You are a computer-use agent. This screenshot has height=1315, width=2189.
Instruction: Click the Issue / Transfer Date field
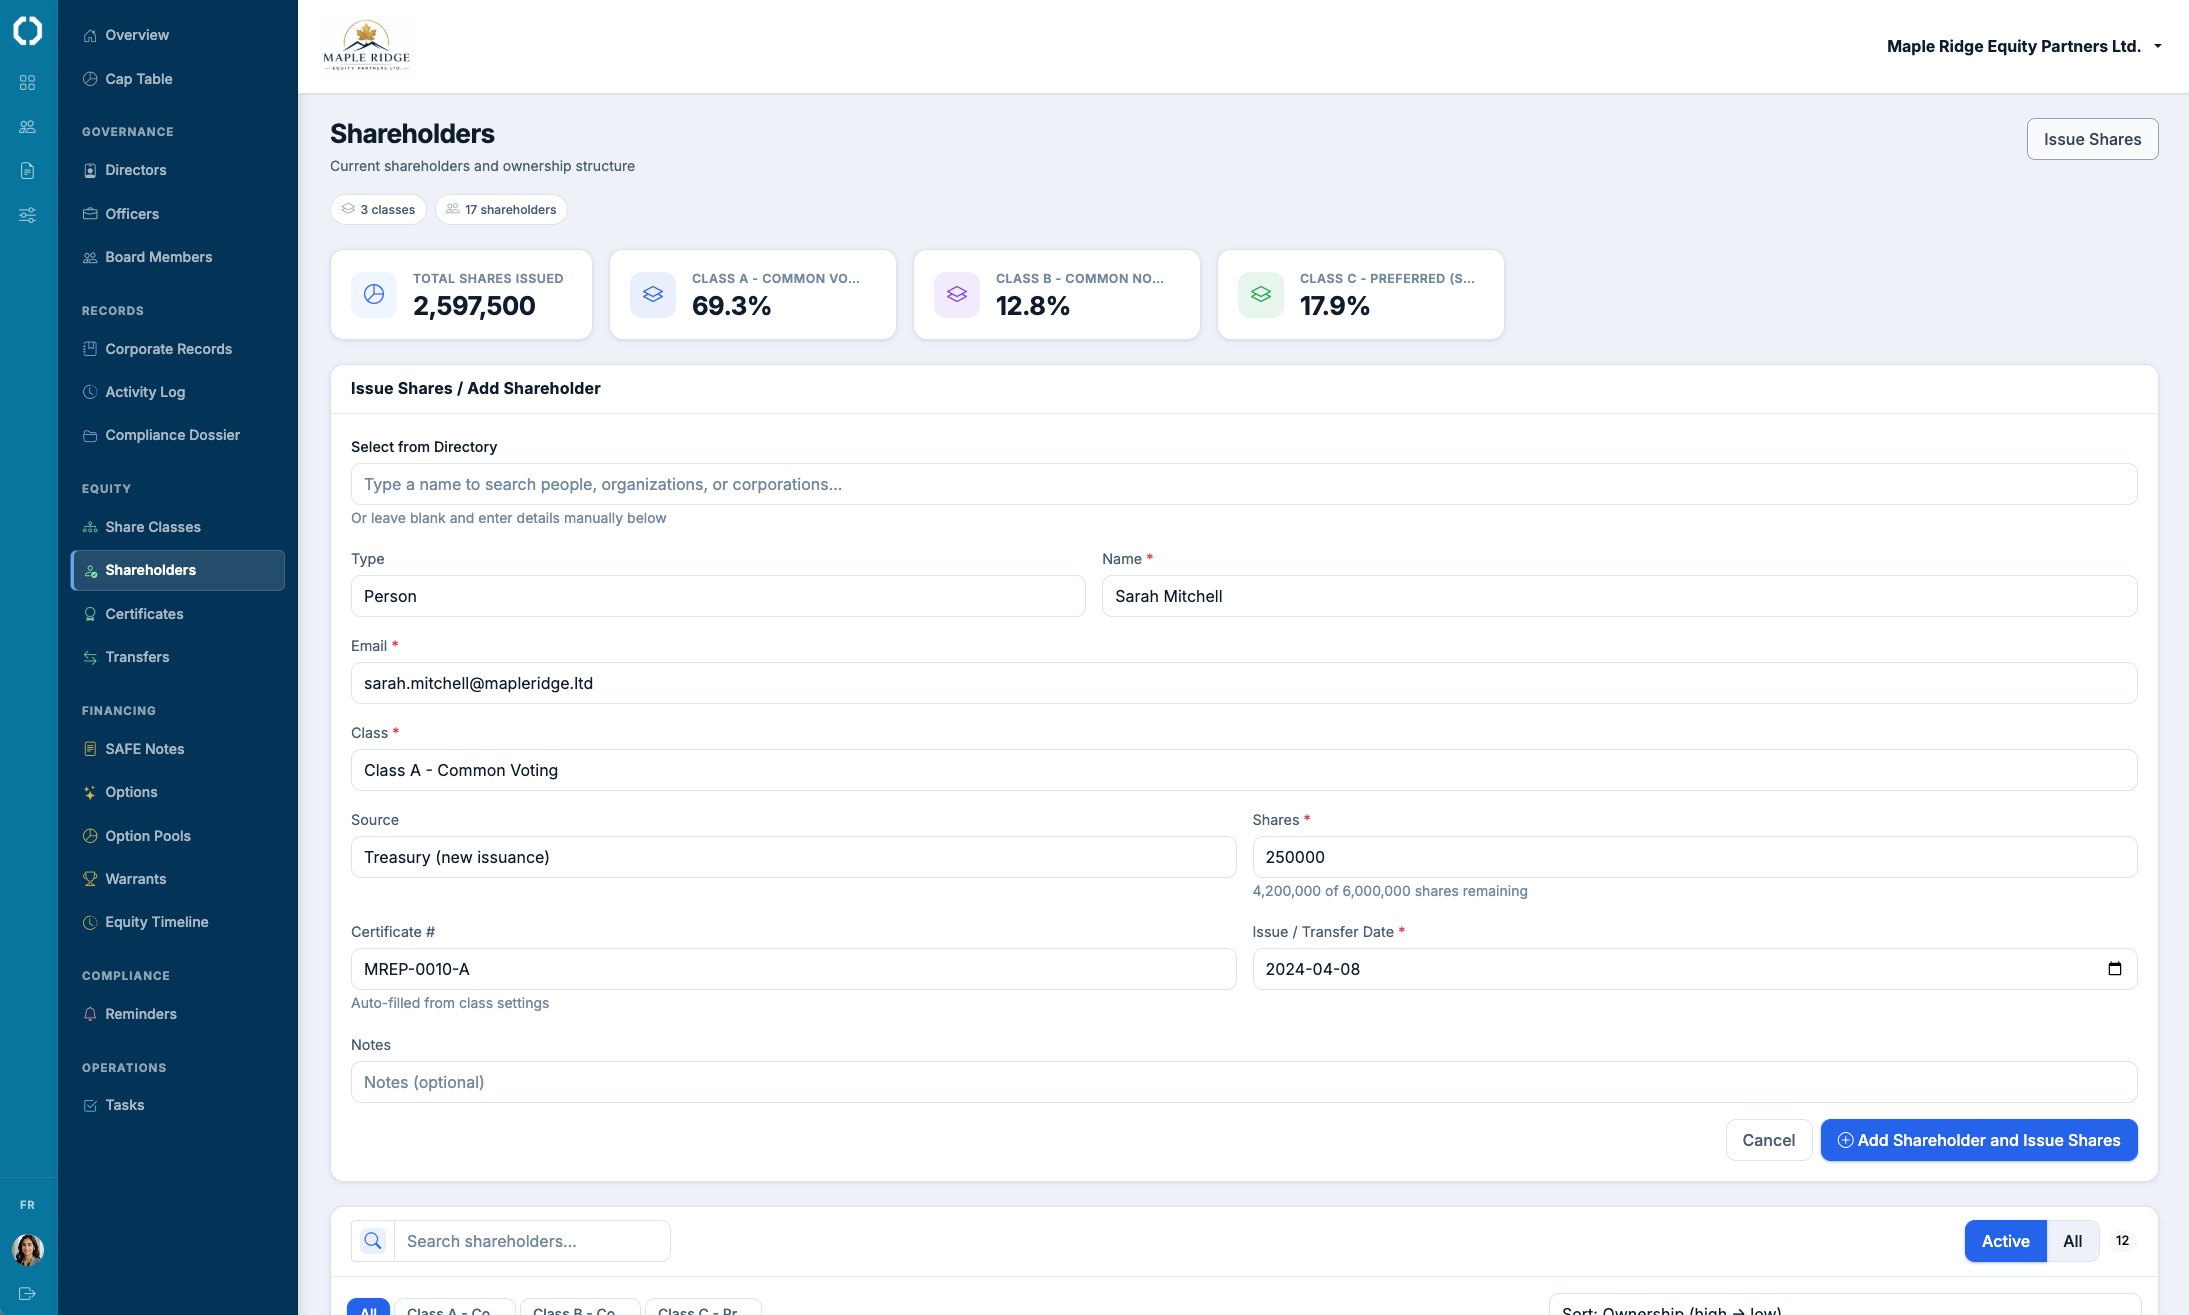point(1695,969)
